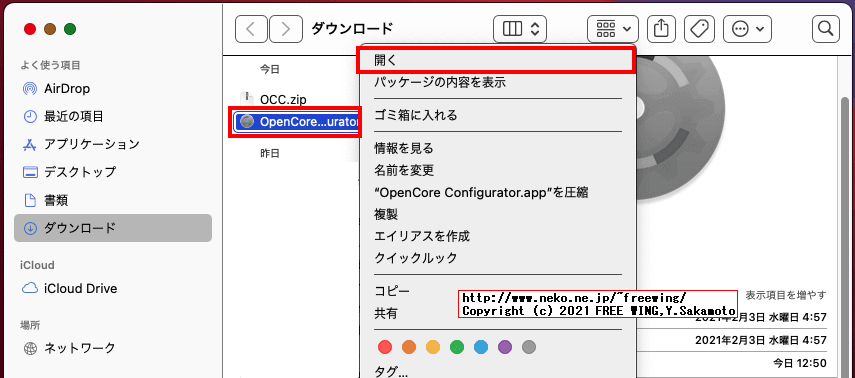
Task: Choose 複製 menu item
Action: coord(498,214)
